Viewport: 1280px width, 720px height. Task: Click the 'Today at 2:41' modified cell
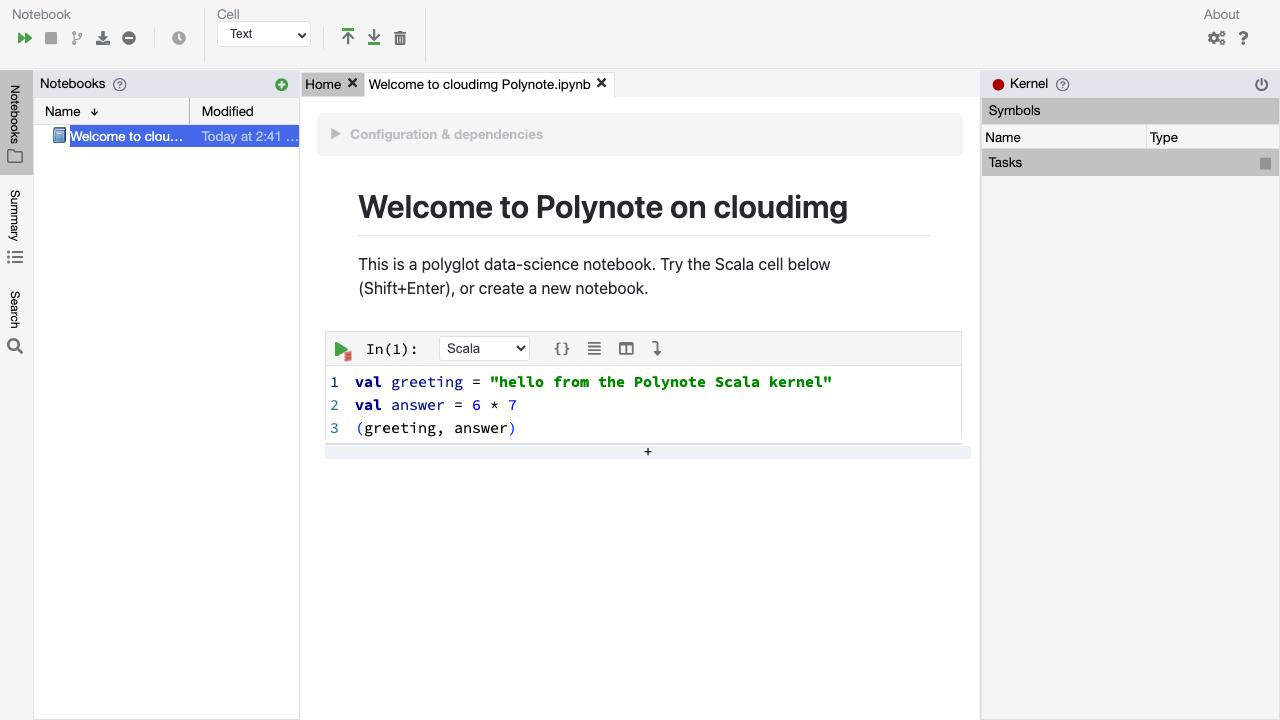click(x=249, y=136)
